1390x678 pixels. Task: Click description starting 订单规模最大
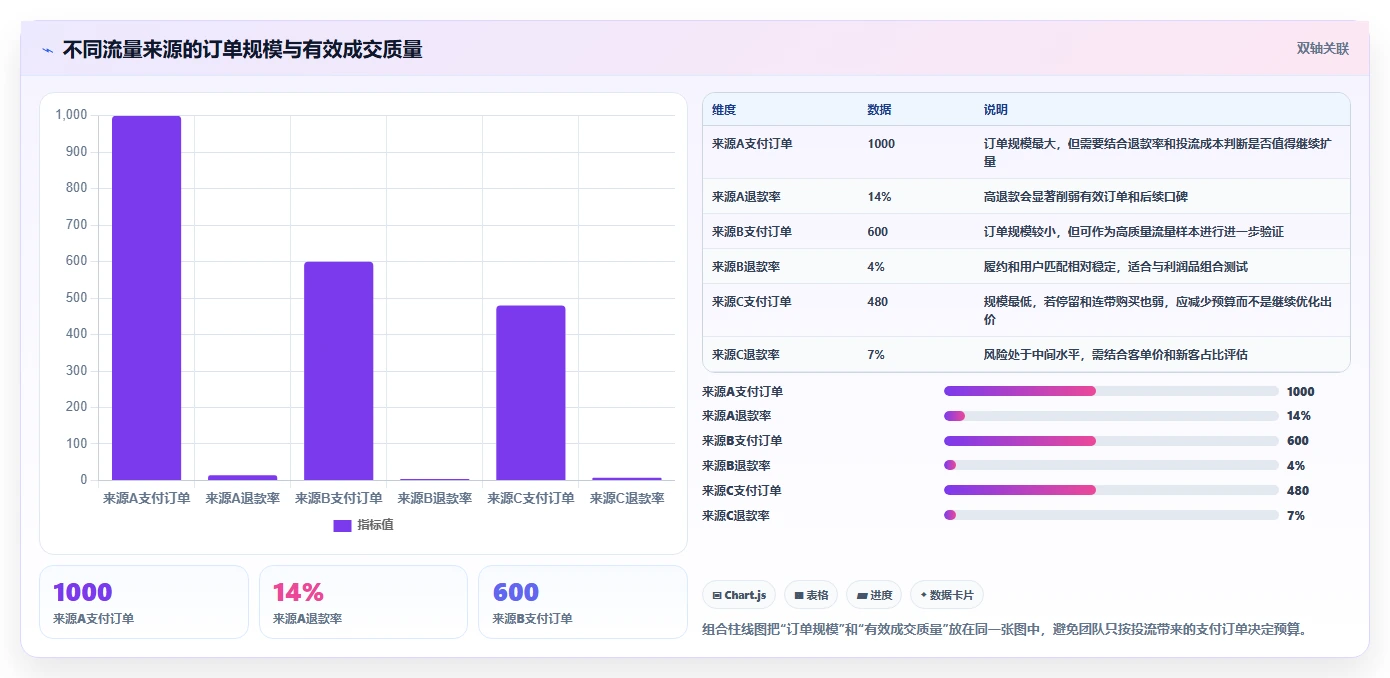[x=1158, y=153]
